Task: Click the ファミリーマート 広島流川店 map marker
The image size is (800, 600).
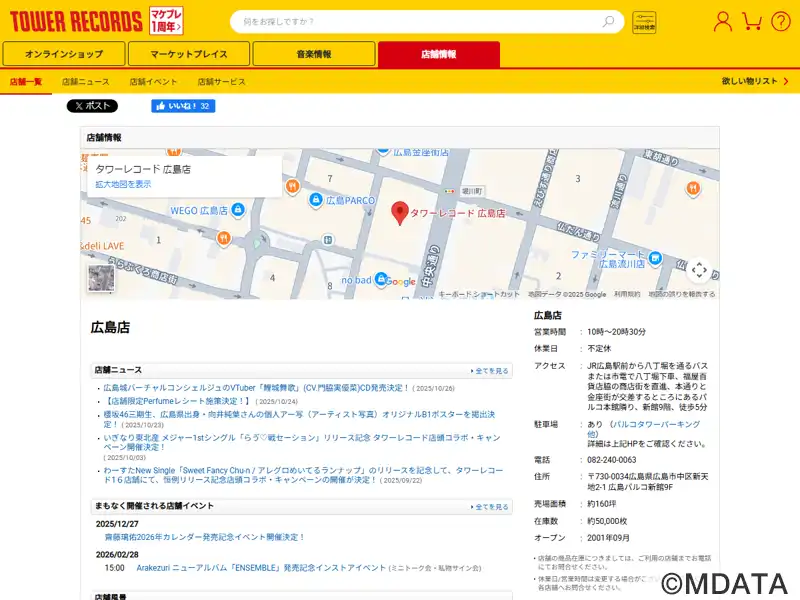Action: tap(655, 258)
